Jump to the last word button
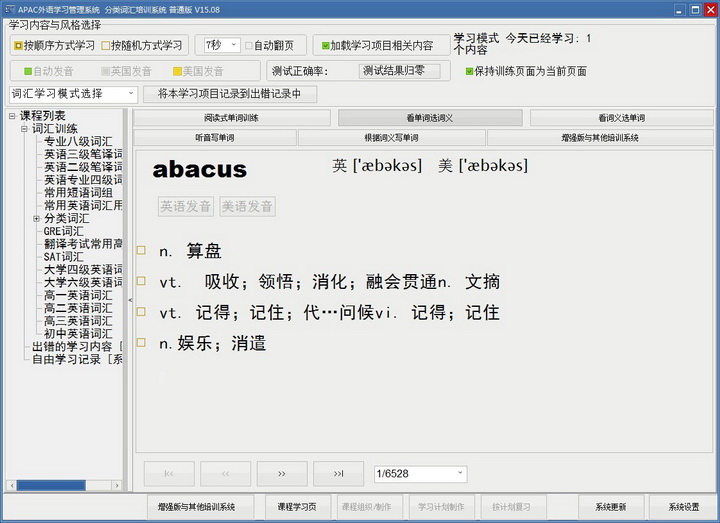This screenshot has height=523, width=720. pos(338,474)
